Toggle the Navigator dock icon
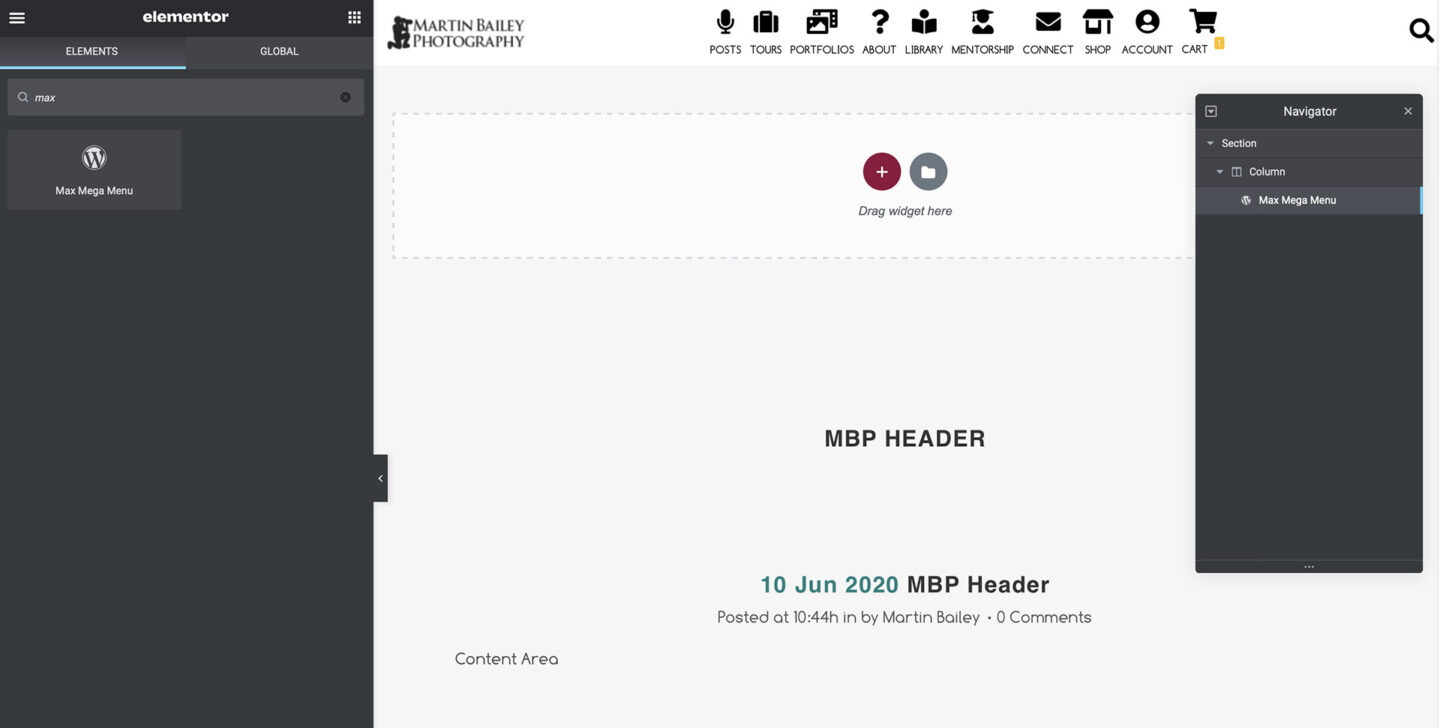The width and height of the screenshot is (1440, 728). pyautogui.click(x=1211, y=112)
